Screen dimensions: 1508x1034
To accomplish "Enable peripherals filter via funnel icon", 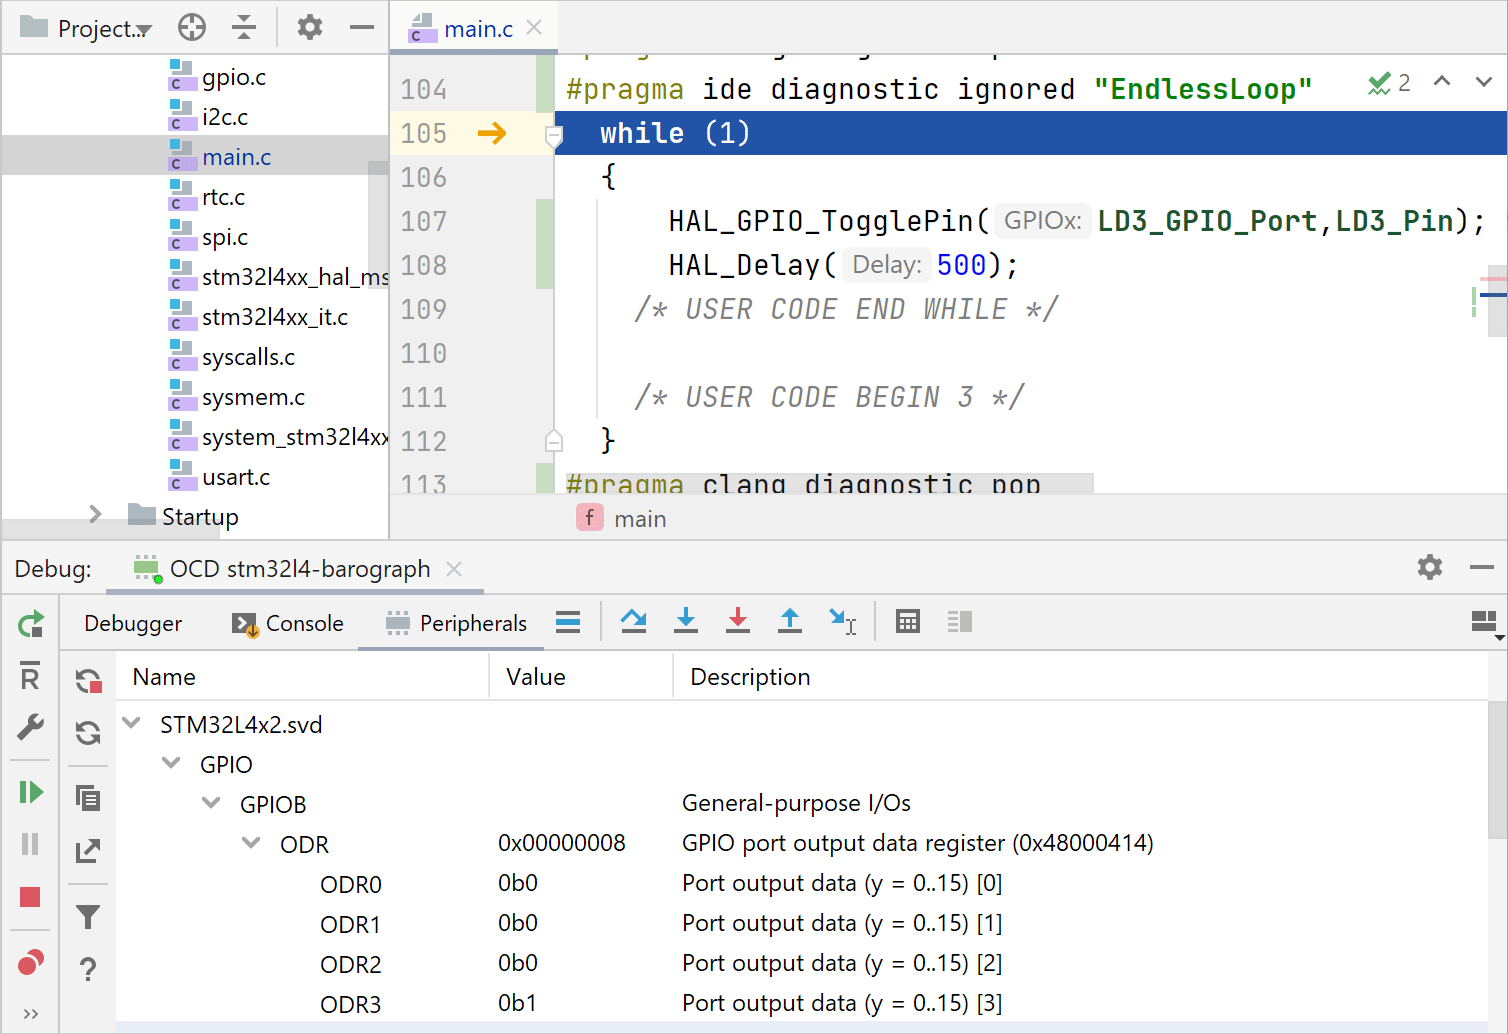I will click(88, 915).
